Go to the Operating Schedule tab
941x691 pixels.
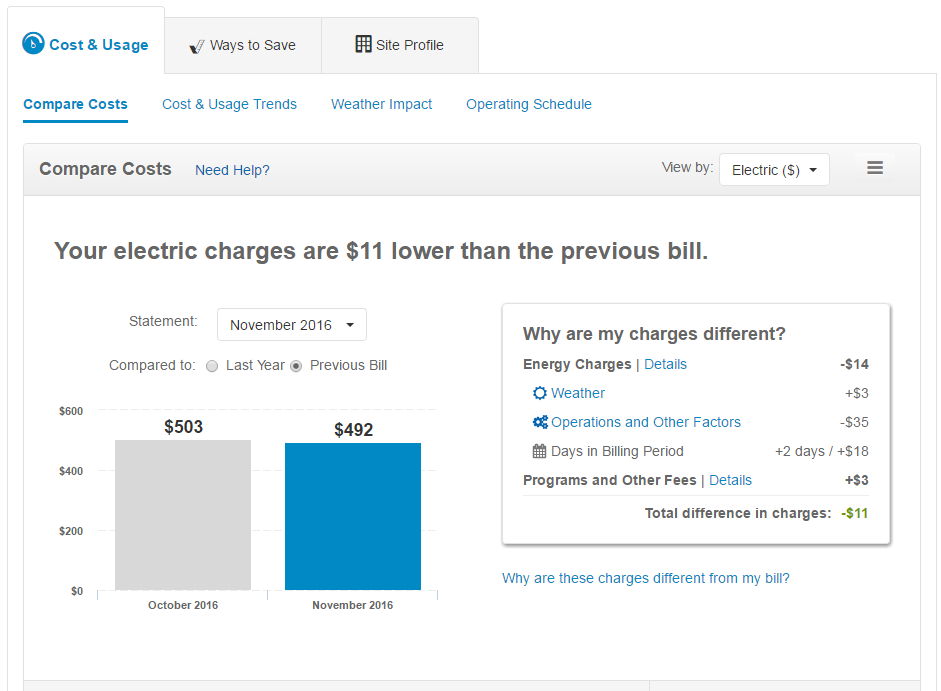(x=528, y=104)
